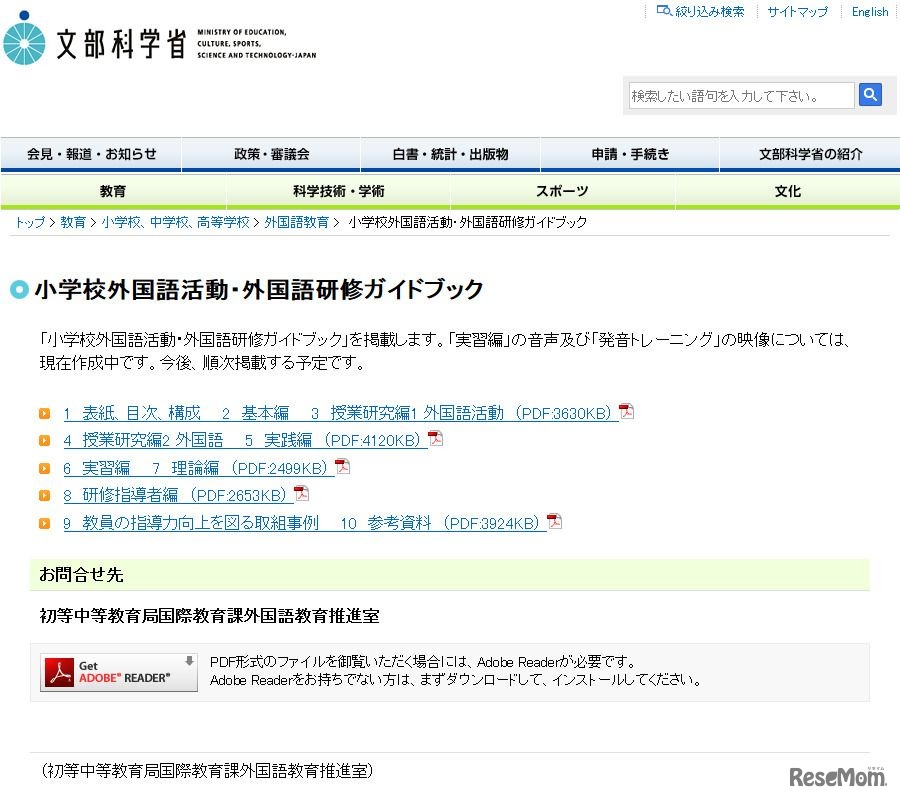Select the スポーツ category tab
The width and height of the screenshot is (900, 800).
(562, 191)
